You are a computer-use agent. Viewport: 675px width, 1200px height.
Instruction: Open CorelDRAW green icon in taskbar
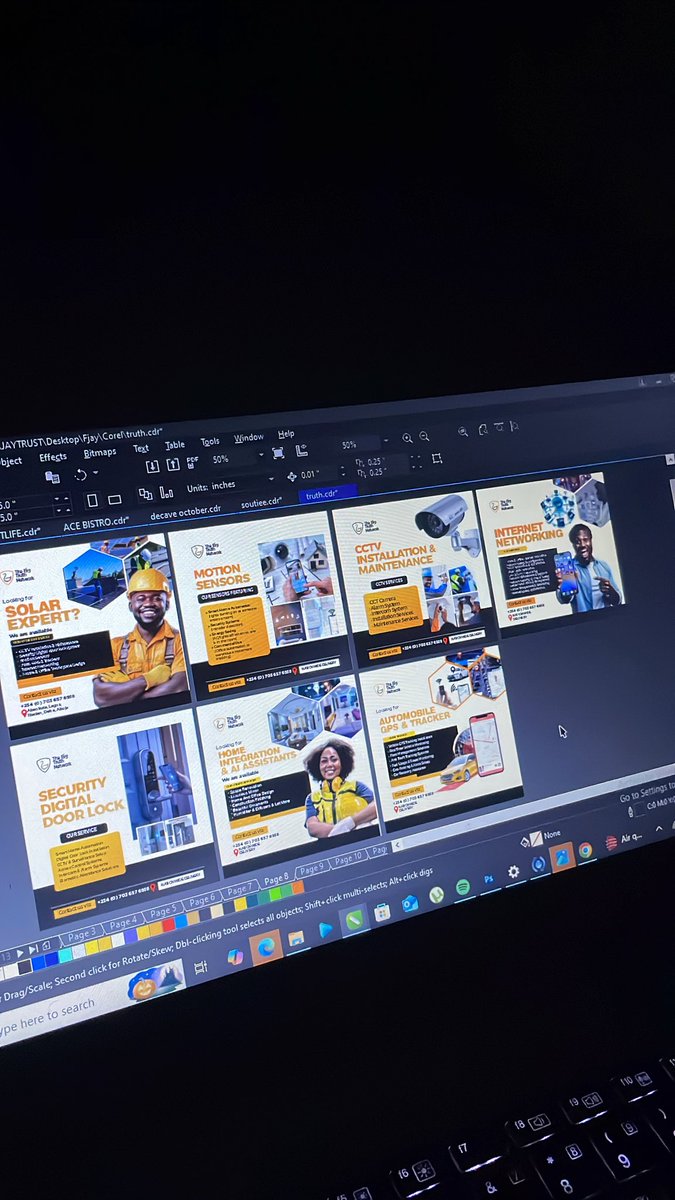click(354, 920)
